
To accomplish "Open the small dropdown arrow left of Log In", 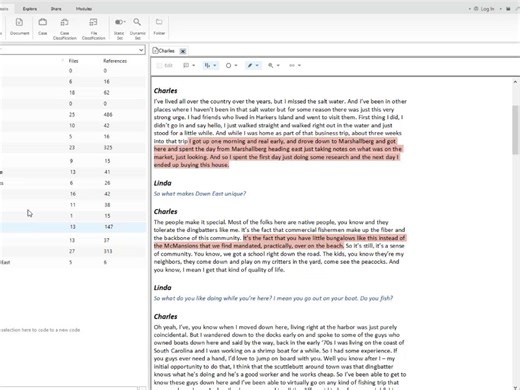I will click(470, 9).
